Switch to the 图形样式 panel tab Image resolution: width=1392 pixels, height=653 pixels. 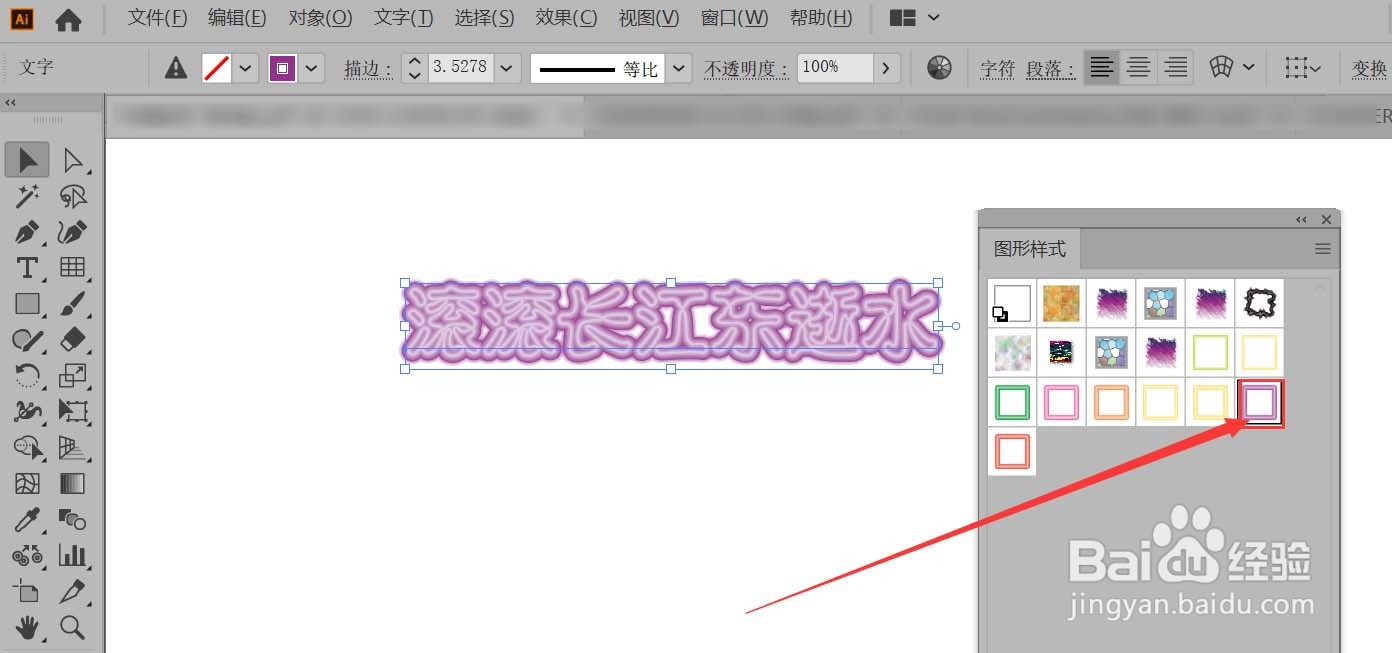point(1029,248)
